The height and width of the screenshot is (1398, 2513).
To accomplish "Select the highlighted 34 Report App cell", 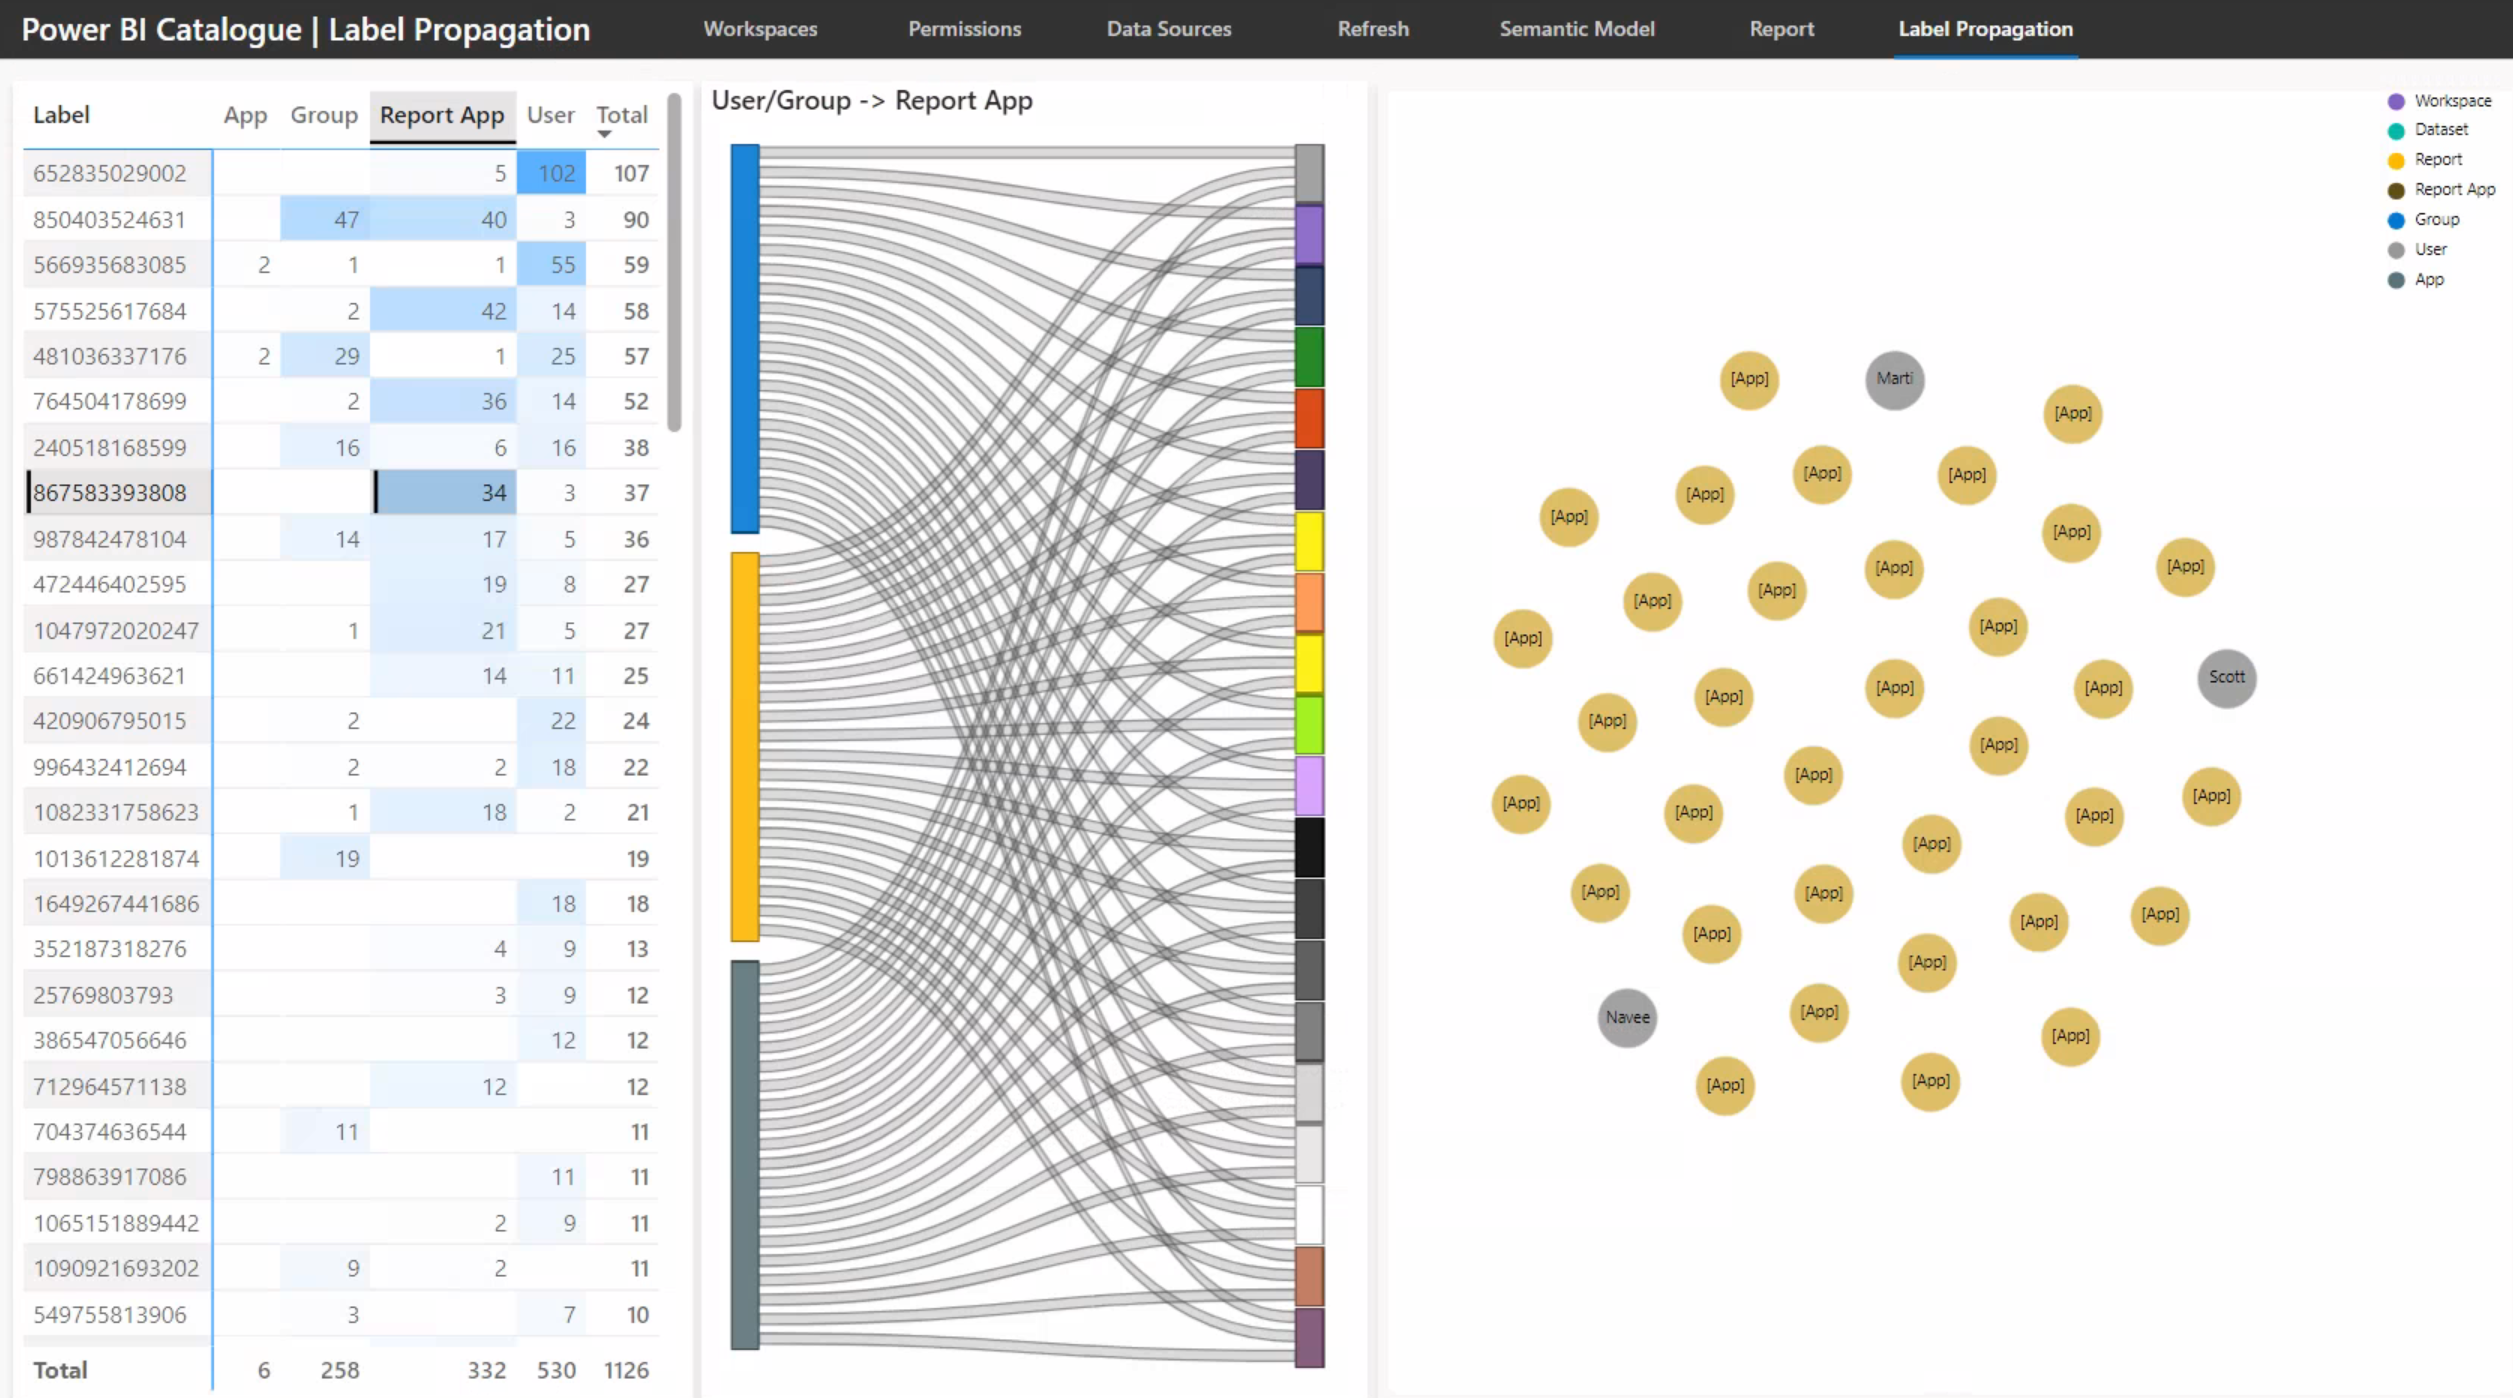I will click(x=446, y=492).
